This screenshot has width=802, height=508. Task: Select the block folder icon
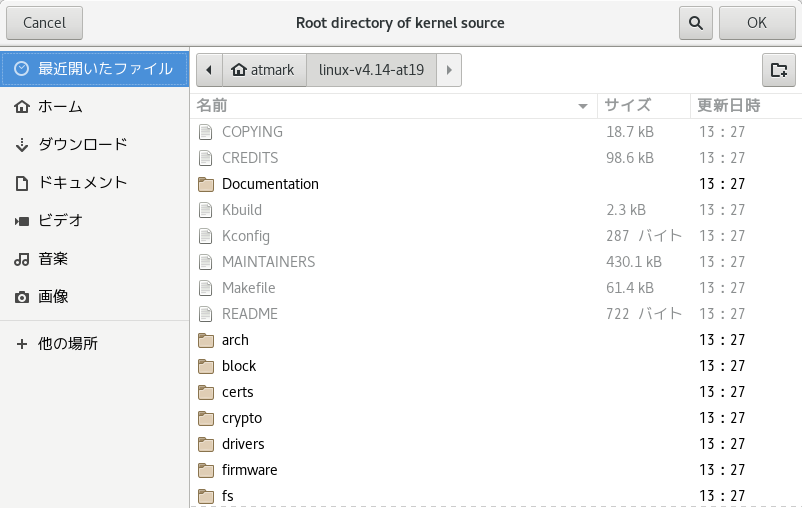pyautogui.click(x=206, y=366)
